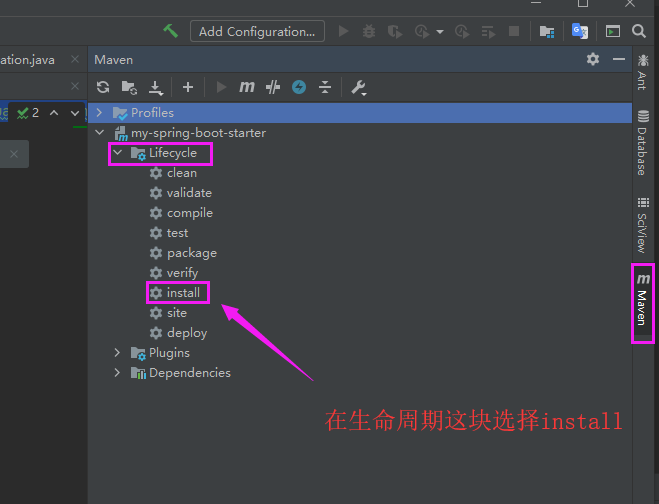
Task: Switch to the ation.java editor tab
Action: click(28, 60)
